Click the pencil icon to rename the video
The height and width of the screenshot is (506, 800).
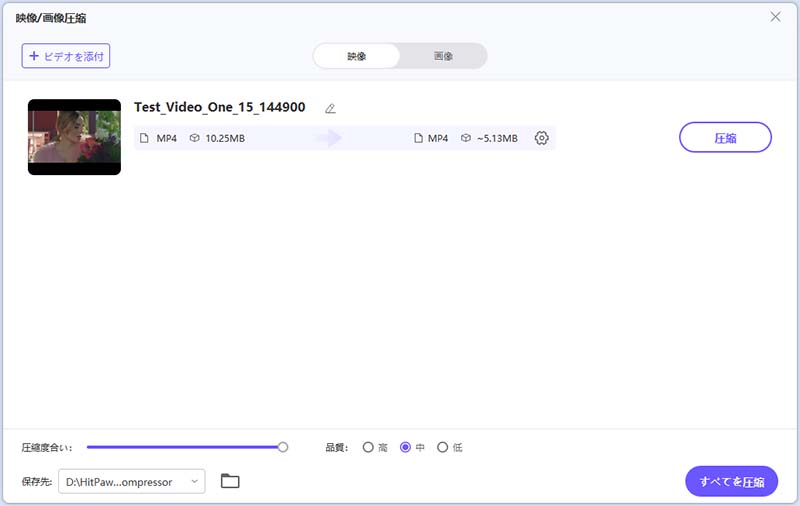point(331,108)
